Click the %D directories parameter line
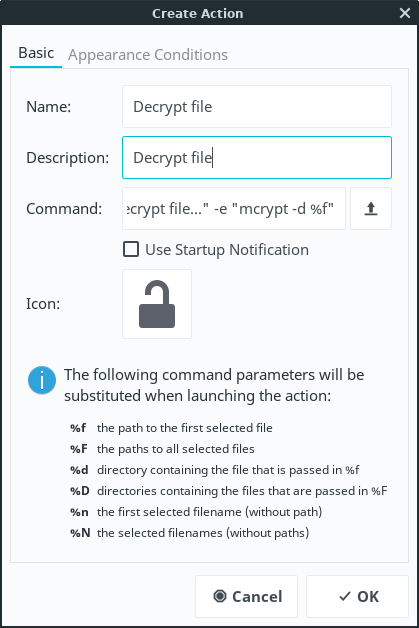Screen dimensions: 419x628 pos(229,491)
